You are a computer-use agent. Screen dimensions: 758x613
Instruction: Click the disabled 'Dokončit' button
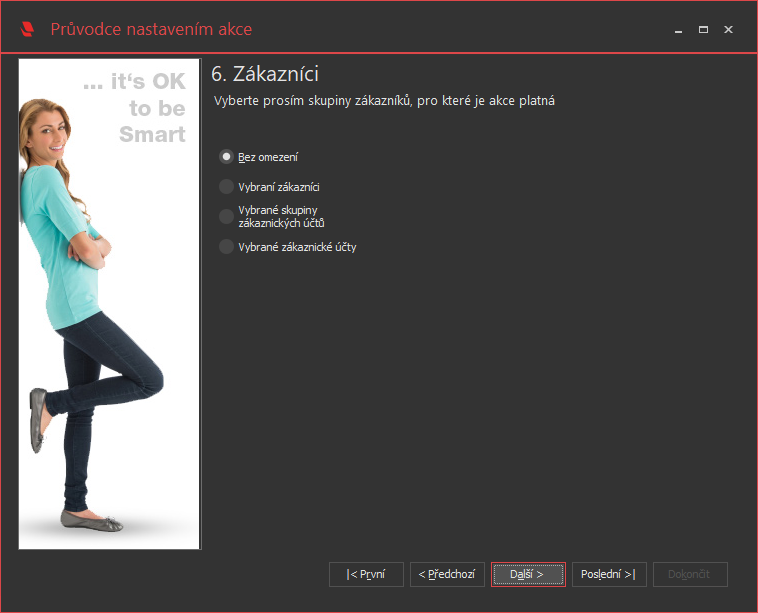(690, 574)
